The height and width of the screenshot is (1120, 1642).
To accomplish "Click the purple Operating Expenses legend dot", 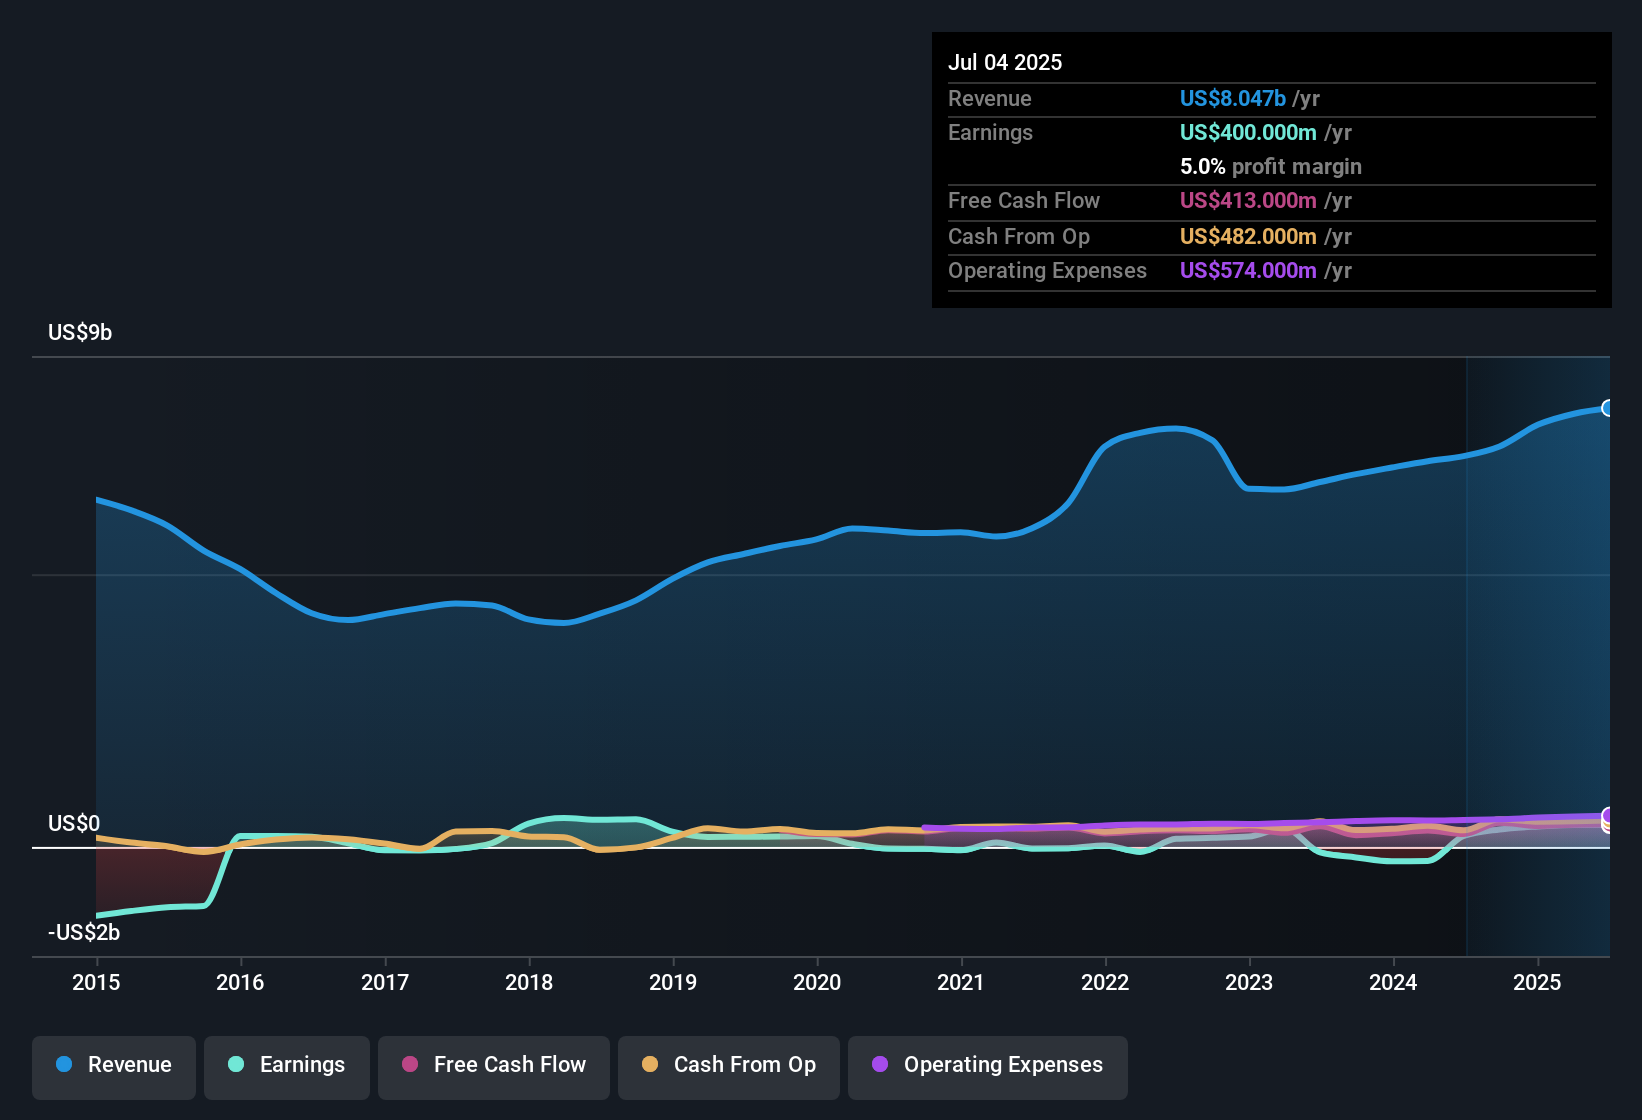I will pos(881,1065).
